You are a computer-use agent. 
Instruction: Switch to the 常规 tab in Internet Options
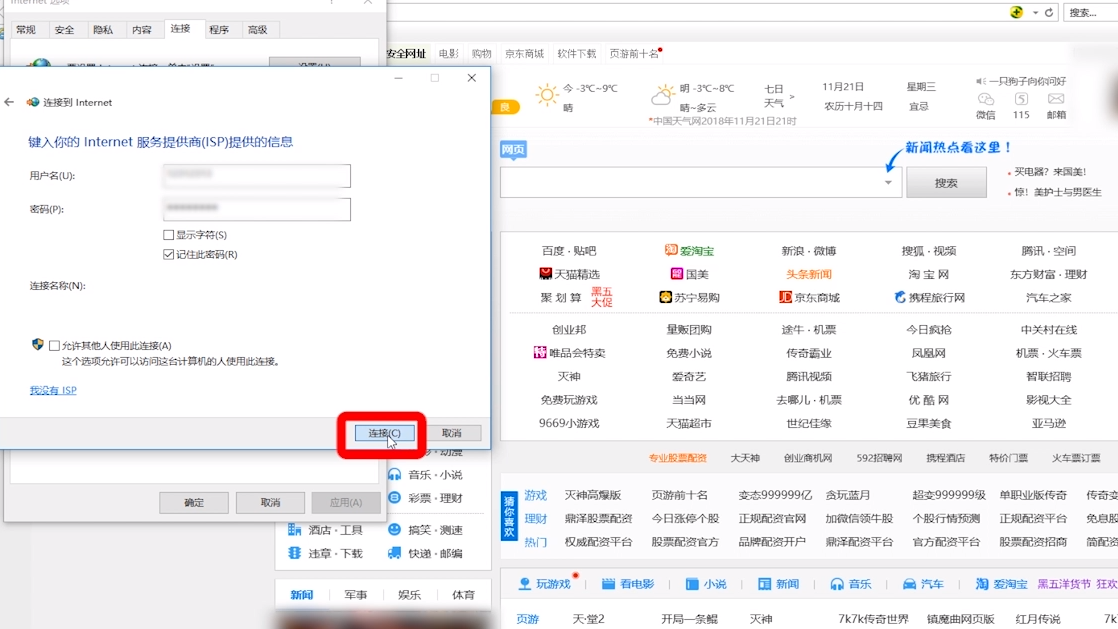26,29
